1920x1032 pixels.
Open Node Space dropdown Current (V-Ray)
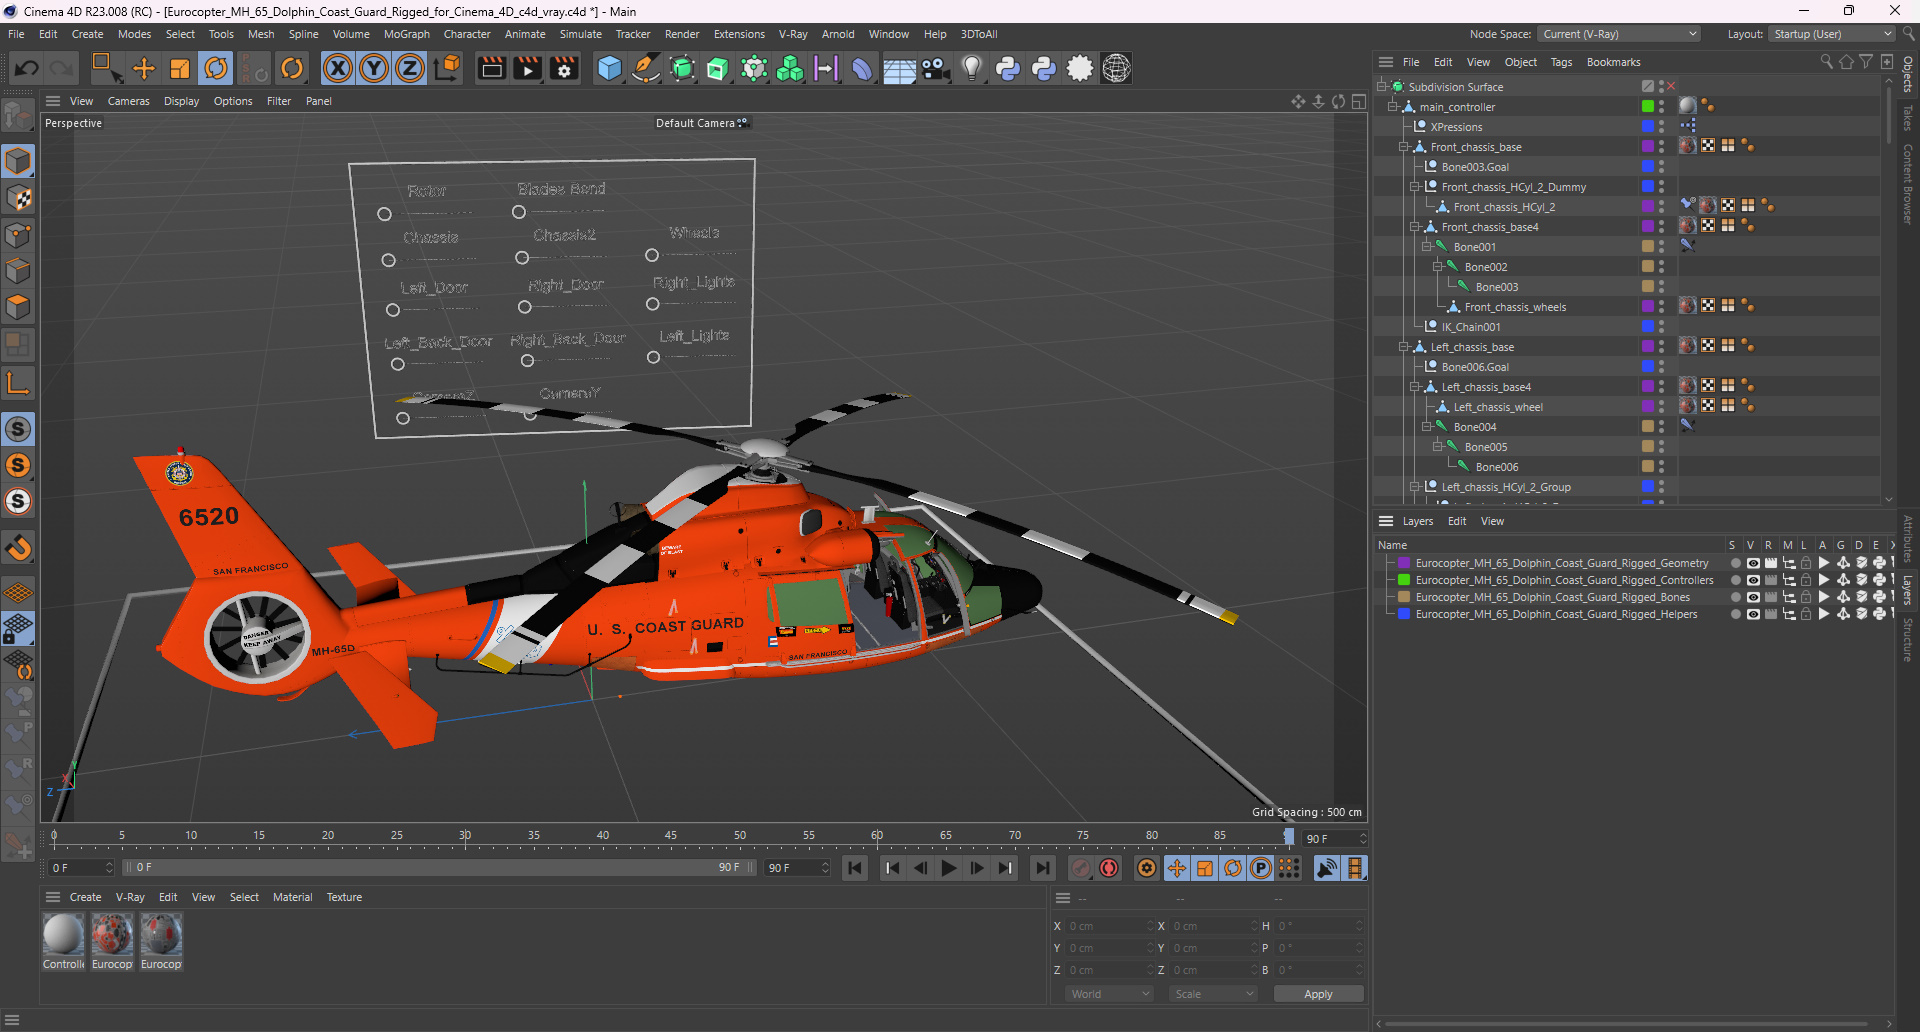click(1619, 34)
